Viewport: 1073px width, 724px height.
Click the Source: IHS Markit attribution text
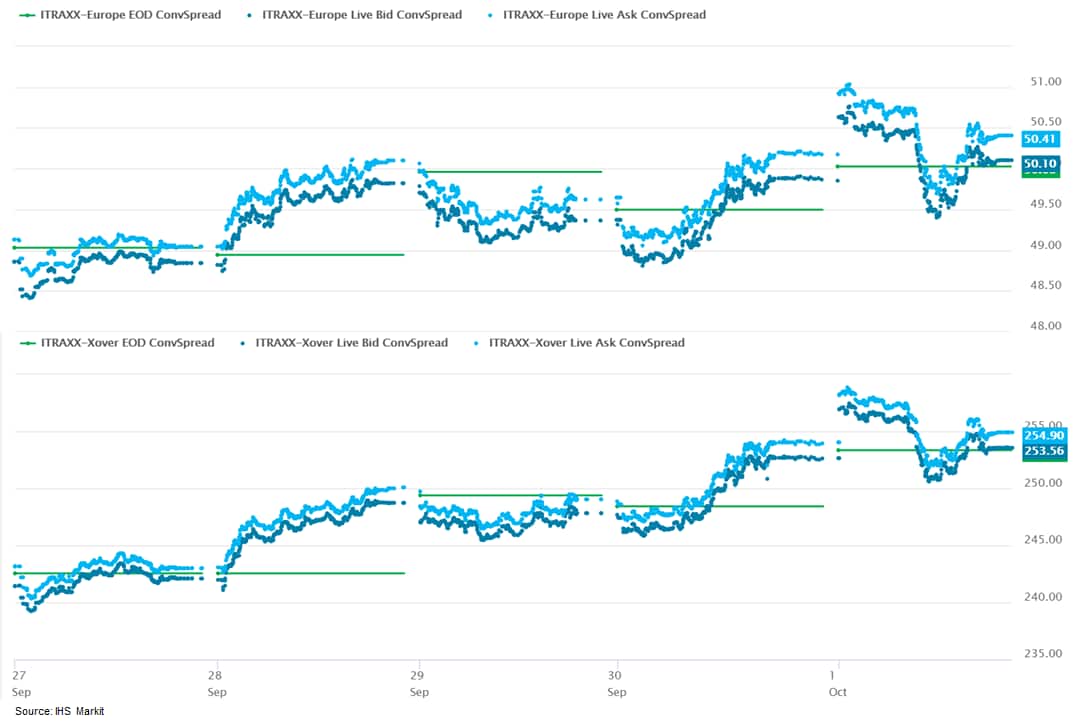tap(60, 711)
